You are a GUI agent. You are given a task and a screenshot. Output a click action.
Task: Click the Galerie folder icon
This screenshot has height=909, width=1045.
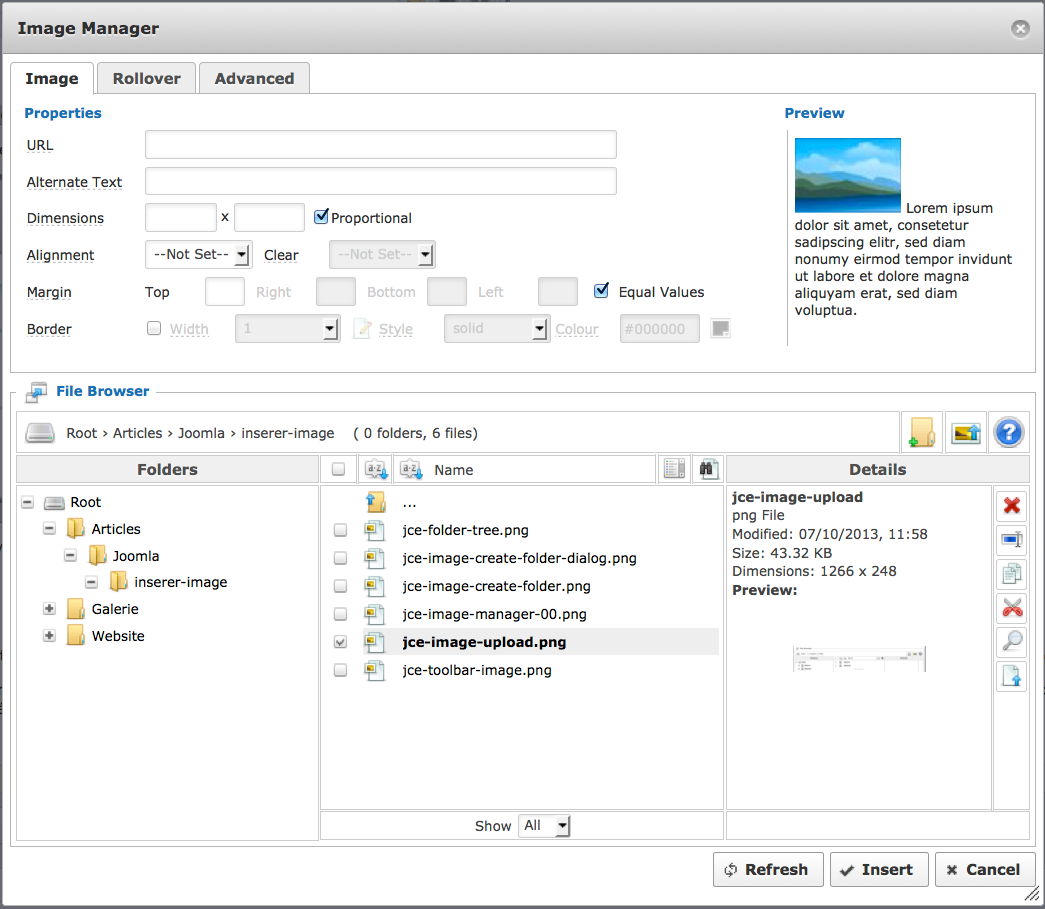point(75,609)
